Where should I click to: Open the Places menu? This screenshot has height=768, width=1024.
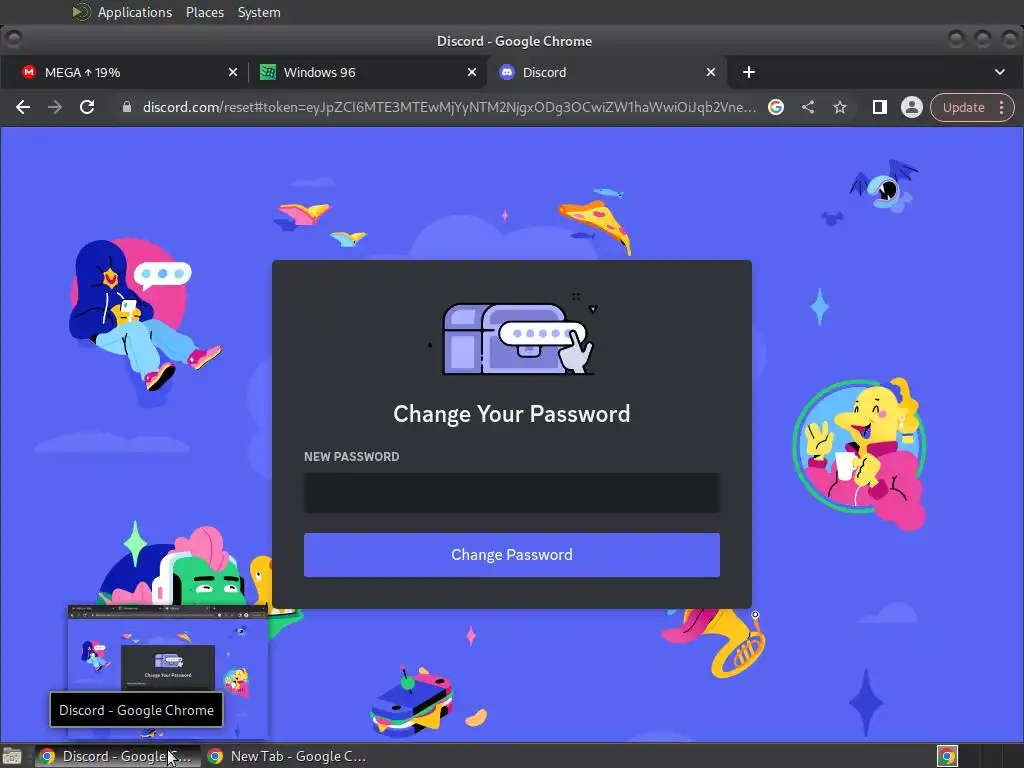205,12
